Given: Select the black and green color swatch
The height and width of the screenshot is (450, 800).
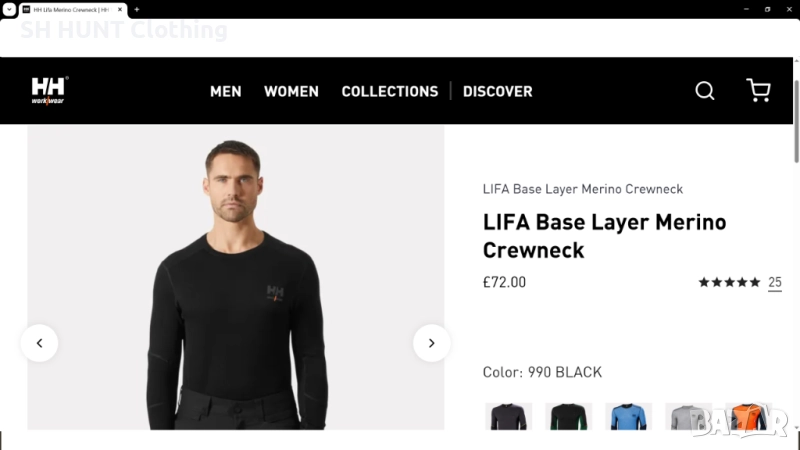Looking at the screenshot, I should click(568, 416).
